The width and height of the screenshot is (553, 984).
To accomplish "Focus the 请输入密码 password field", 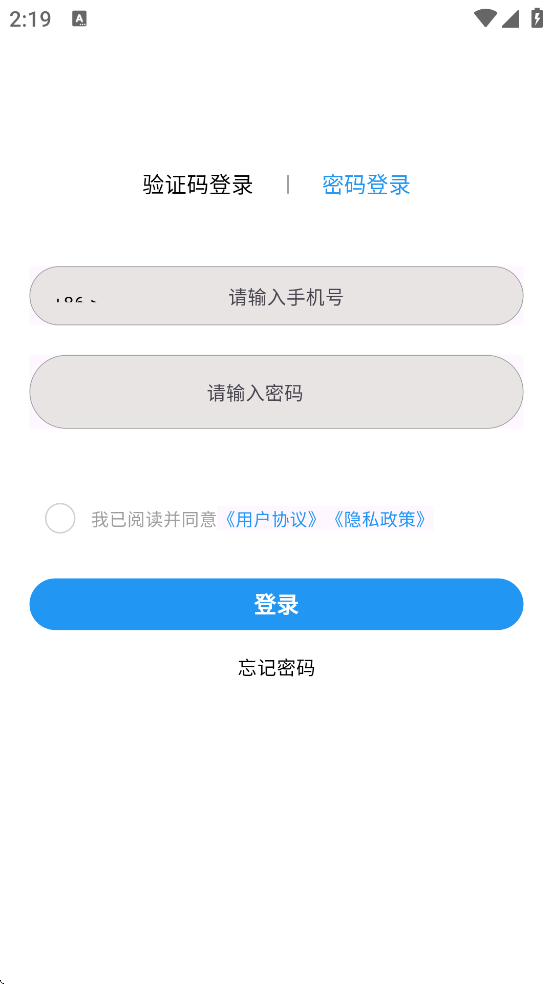I will click(276, 392).
